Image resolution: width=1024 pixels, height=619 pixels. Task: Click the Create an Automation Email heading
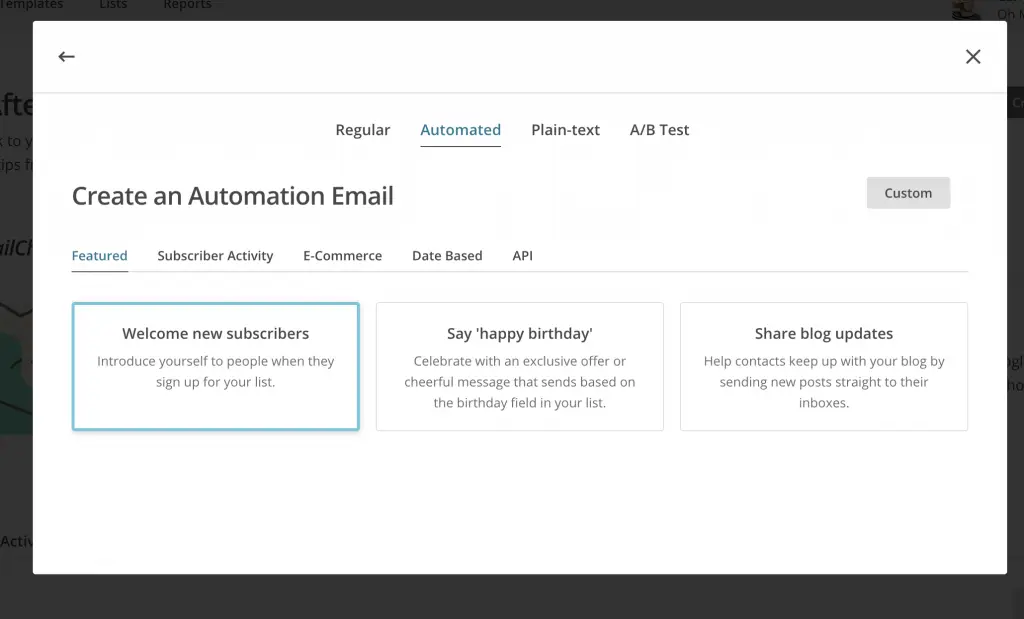(x=232, y=196)
